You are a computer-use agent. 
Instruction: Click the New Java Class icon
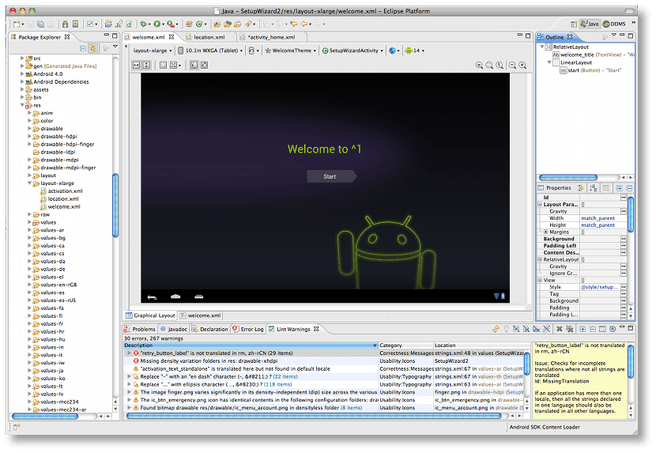click(200, 24)
